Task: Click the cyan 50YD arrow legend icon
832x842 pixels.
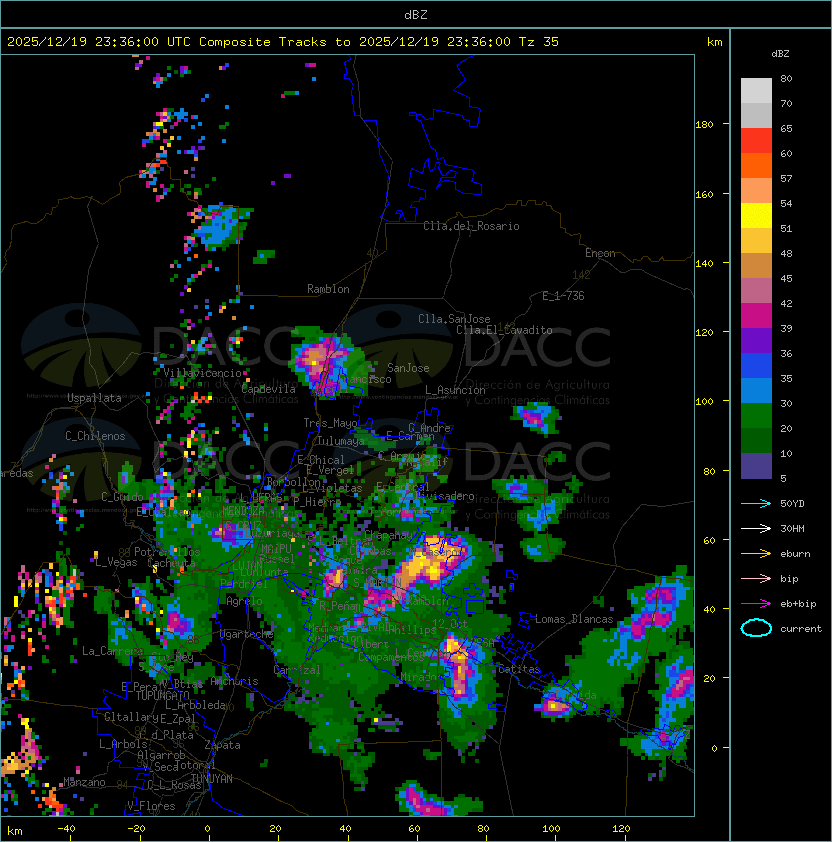Action: coord(756,503)
